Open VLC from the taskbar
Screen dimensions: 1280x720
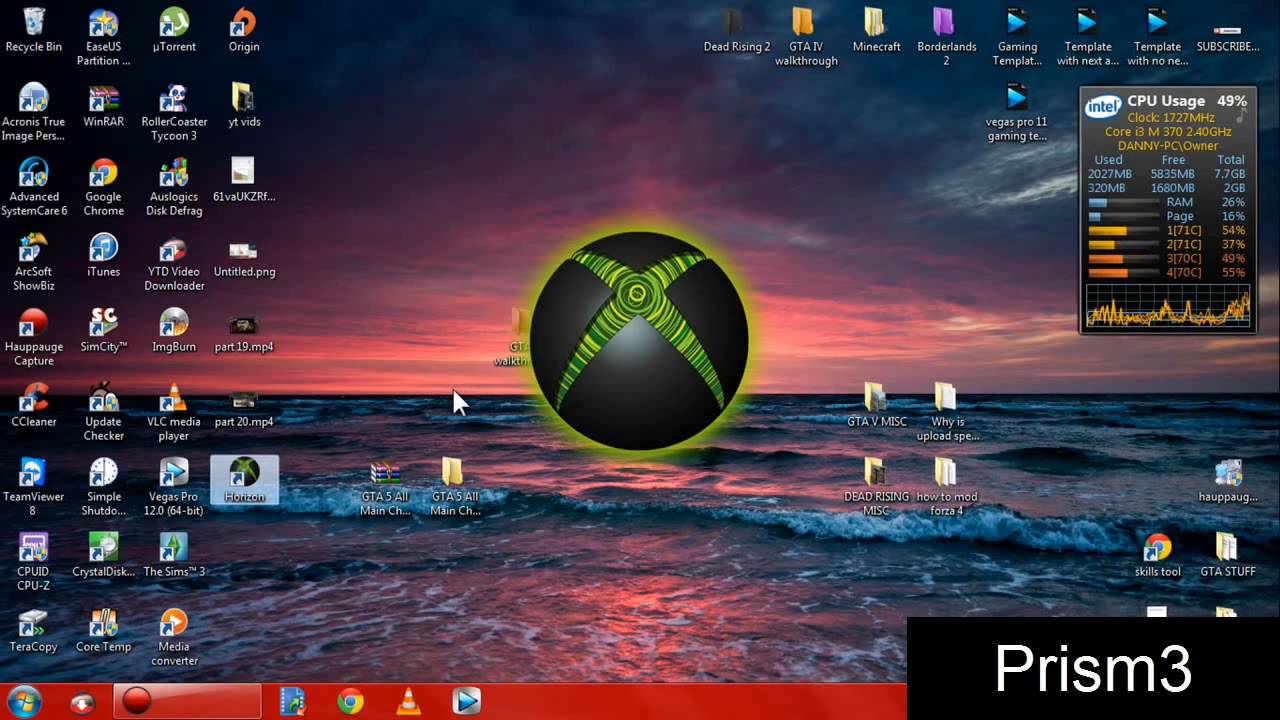click(x=408, y=702)
